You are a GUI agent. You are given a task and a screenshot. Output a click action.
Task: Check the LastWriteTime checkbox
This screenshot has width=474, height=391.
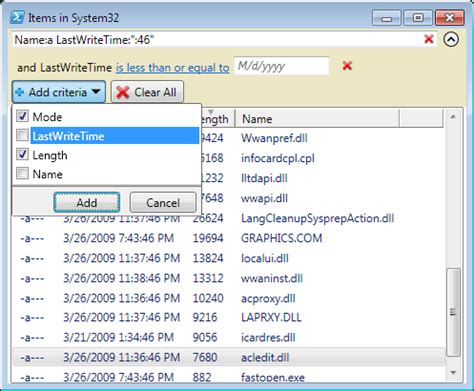pyautogui.click(x=22, y=135)
